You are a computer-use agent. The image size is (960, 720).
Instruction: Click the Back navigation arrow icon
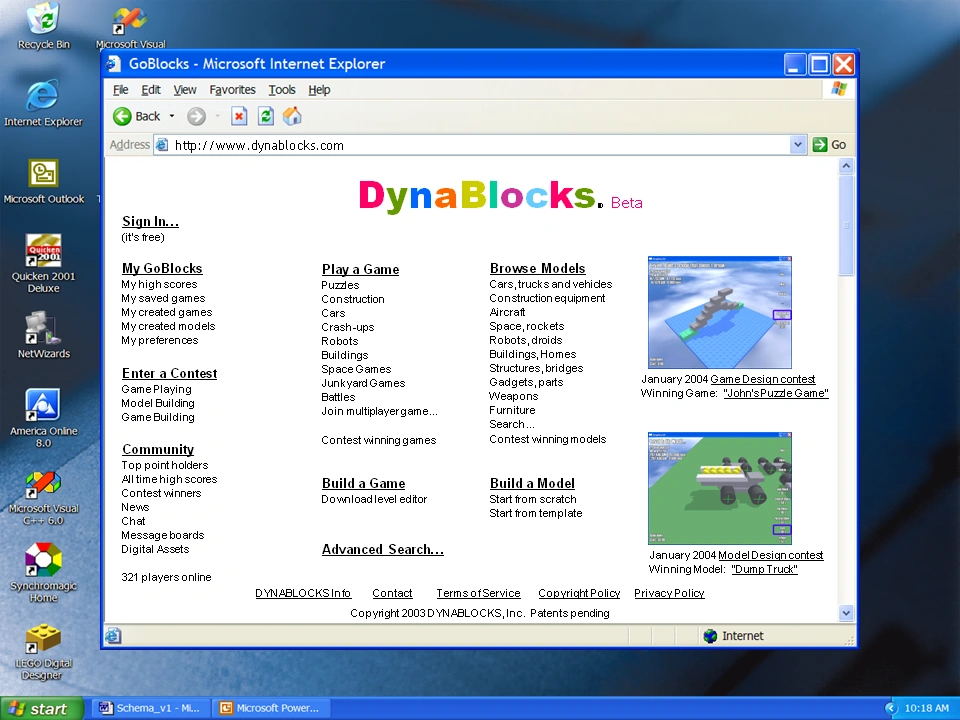(122, 116)
